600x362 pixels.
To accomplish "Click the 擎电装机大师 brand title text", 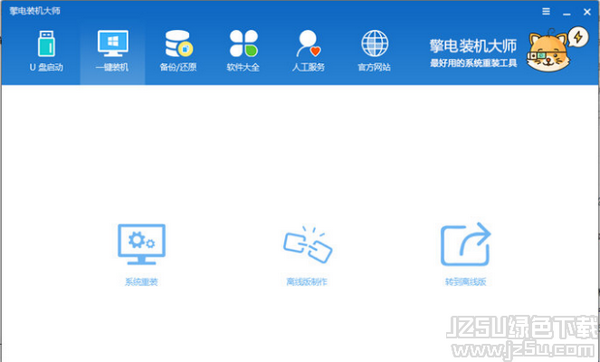I will click(473, 46).
